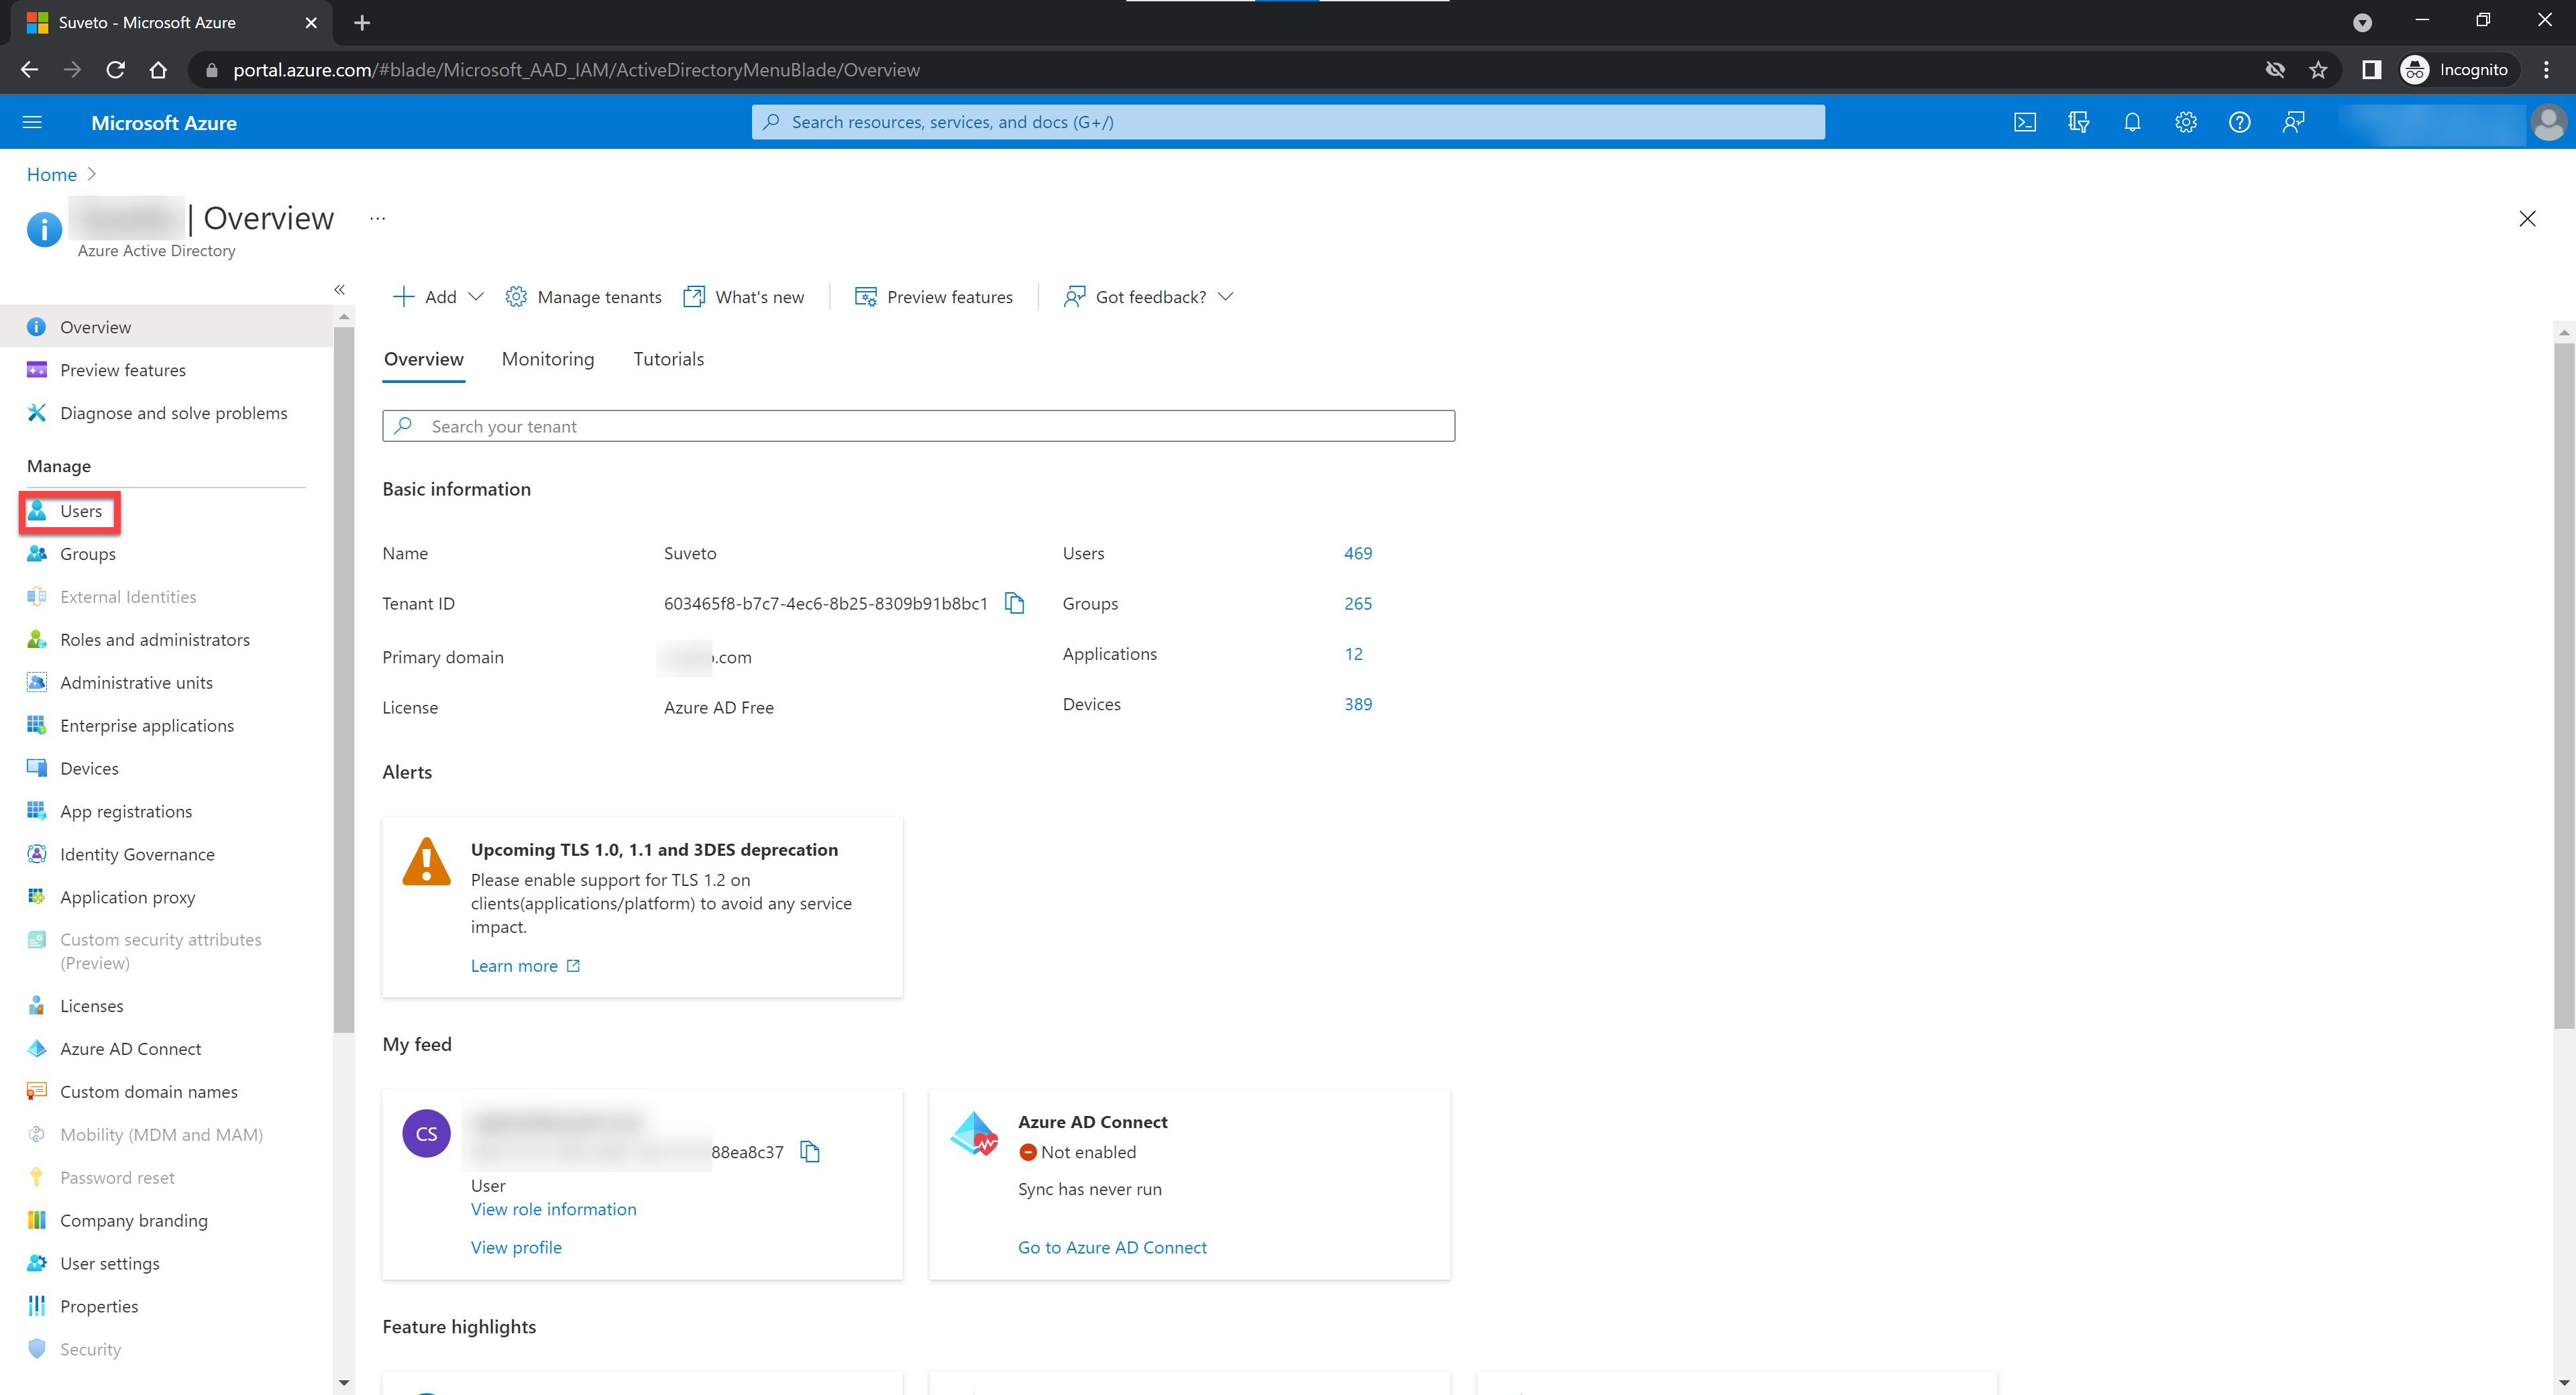Expand the Got feedback dropdown
Screen dimensions: 2576x1395
[1149, 297]
